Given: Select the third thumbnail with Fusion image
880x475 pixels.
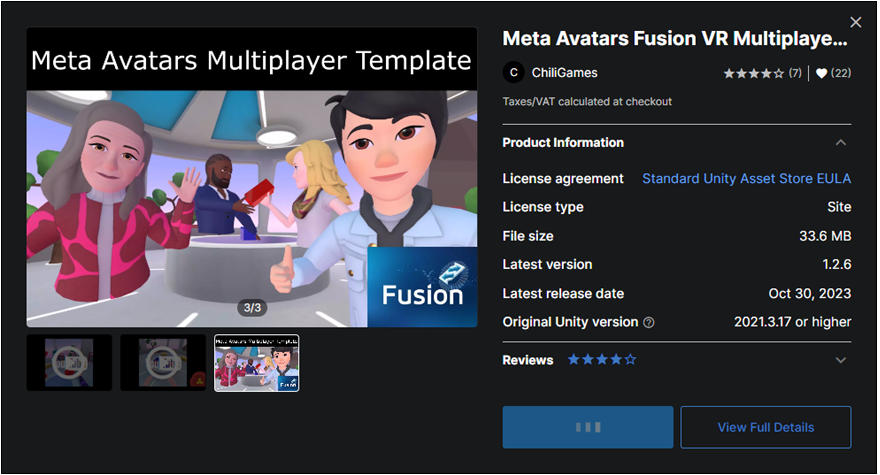Looking at the screenshot, I should [x=256, y=363].
